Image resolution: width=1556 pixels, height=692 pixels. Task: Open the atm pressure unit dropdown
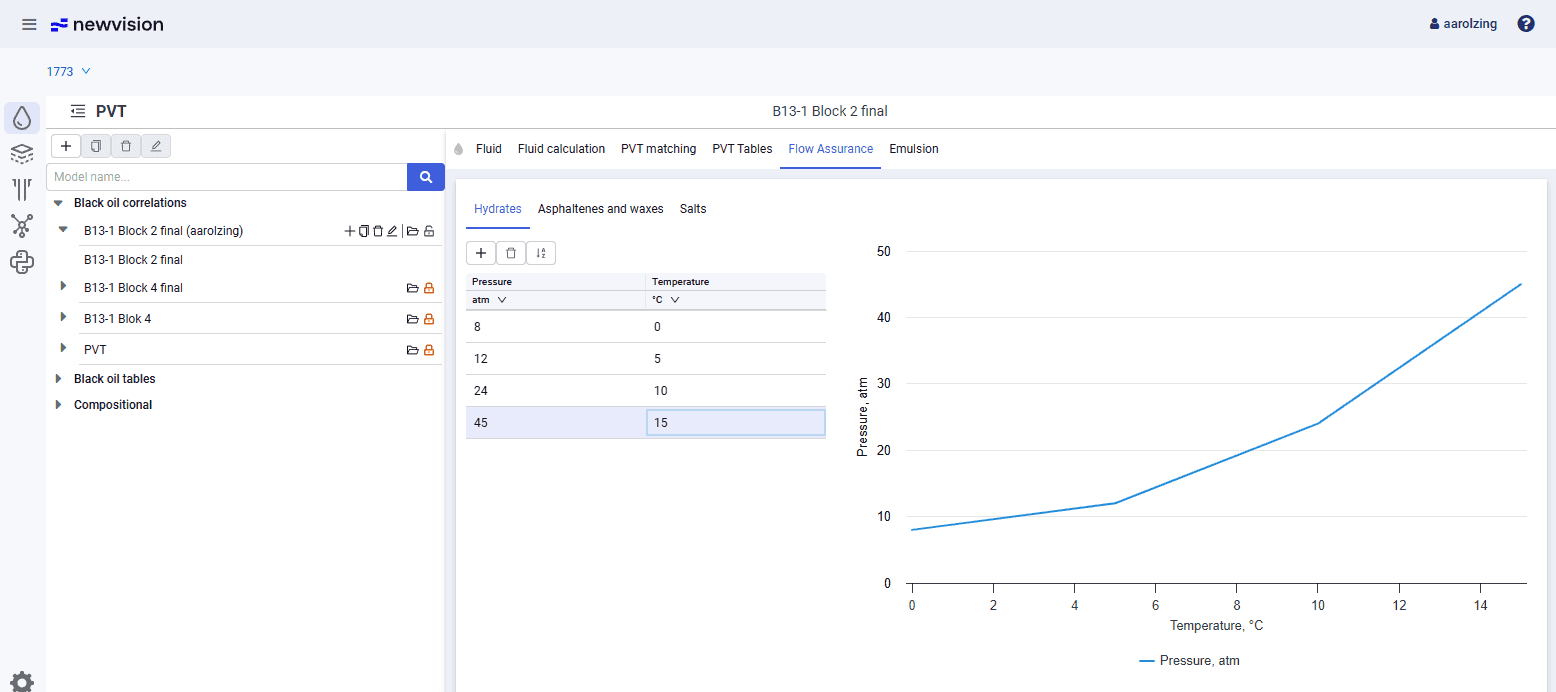(490, 299)
